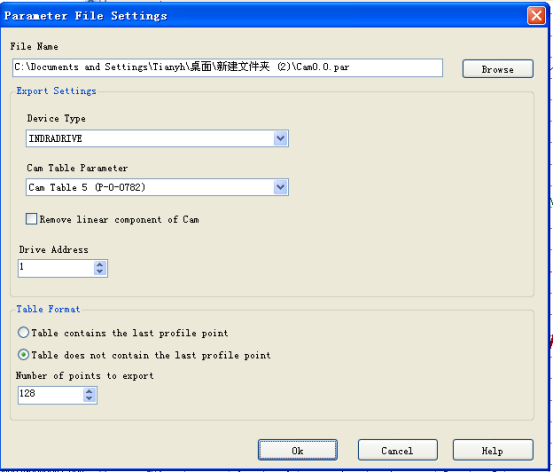Increase Drive Address with up arrow

click(100, 264)
